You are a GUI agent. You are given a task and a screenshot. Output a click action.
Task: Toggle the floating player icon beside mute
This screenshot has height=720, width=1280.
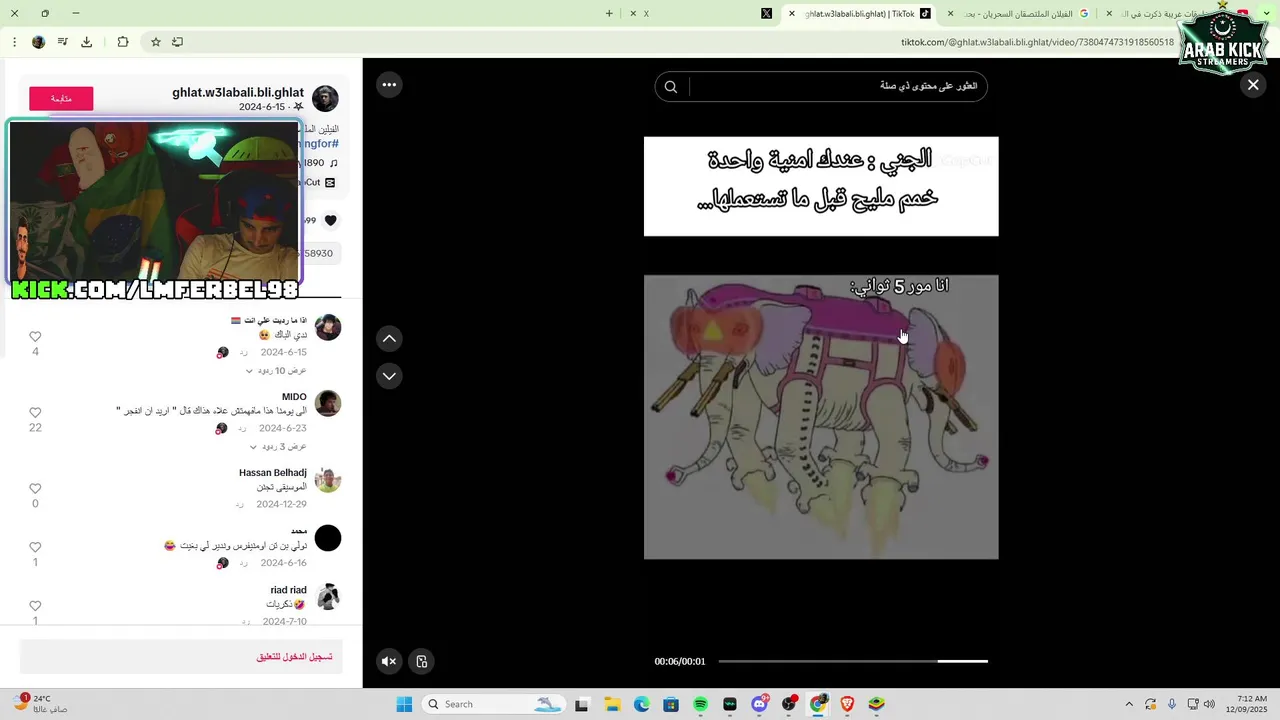click(422, 661)
